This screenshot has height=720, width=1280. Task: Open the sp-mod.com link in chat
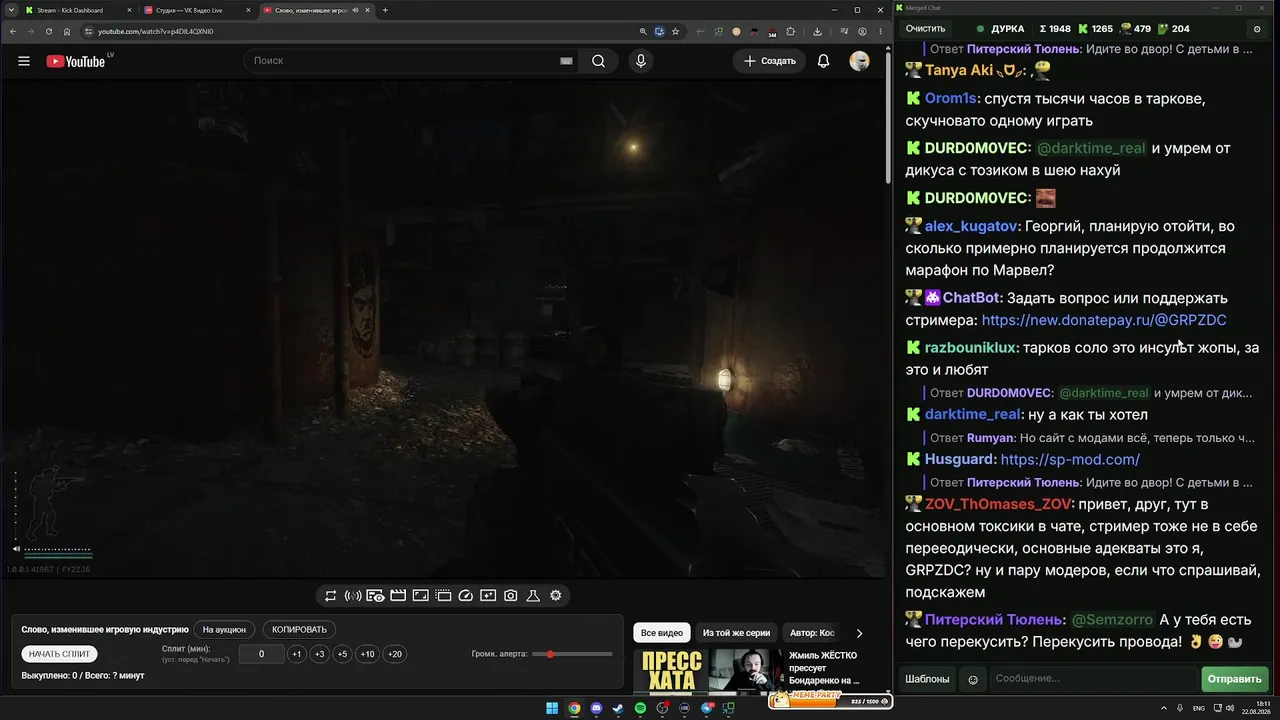point(1070,460)
